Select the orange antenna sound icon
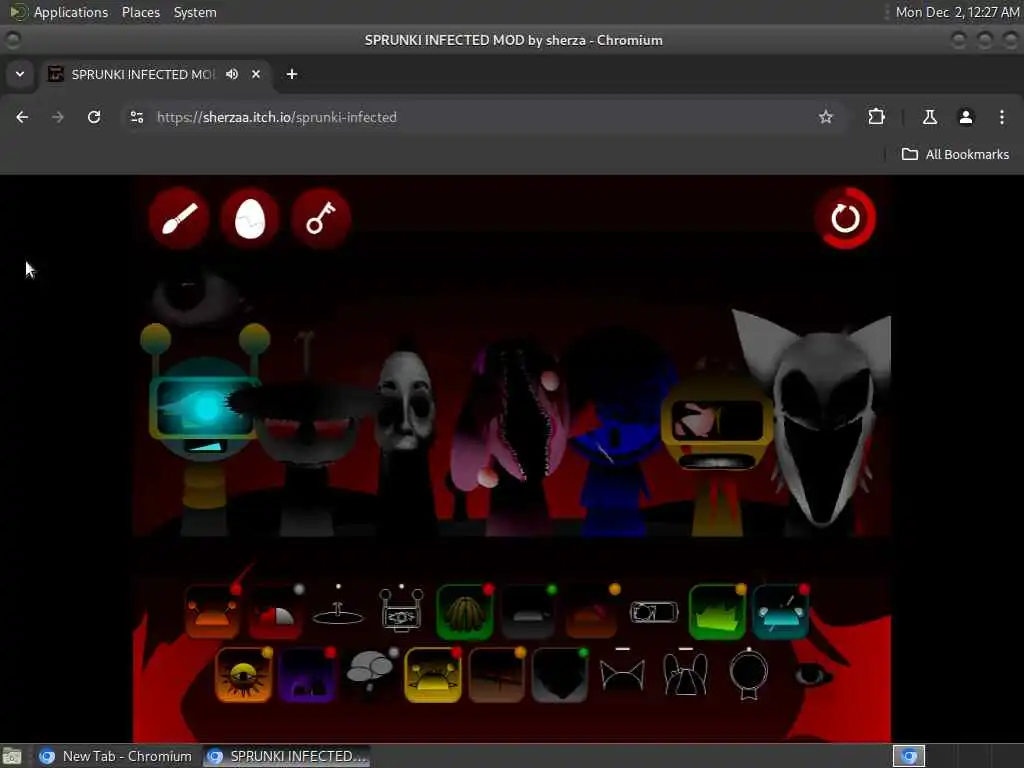 click(x=212, y=612)
